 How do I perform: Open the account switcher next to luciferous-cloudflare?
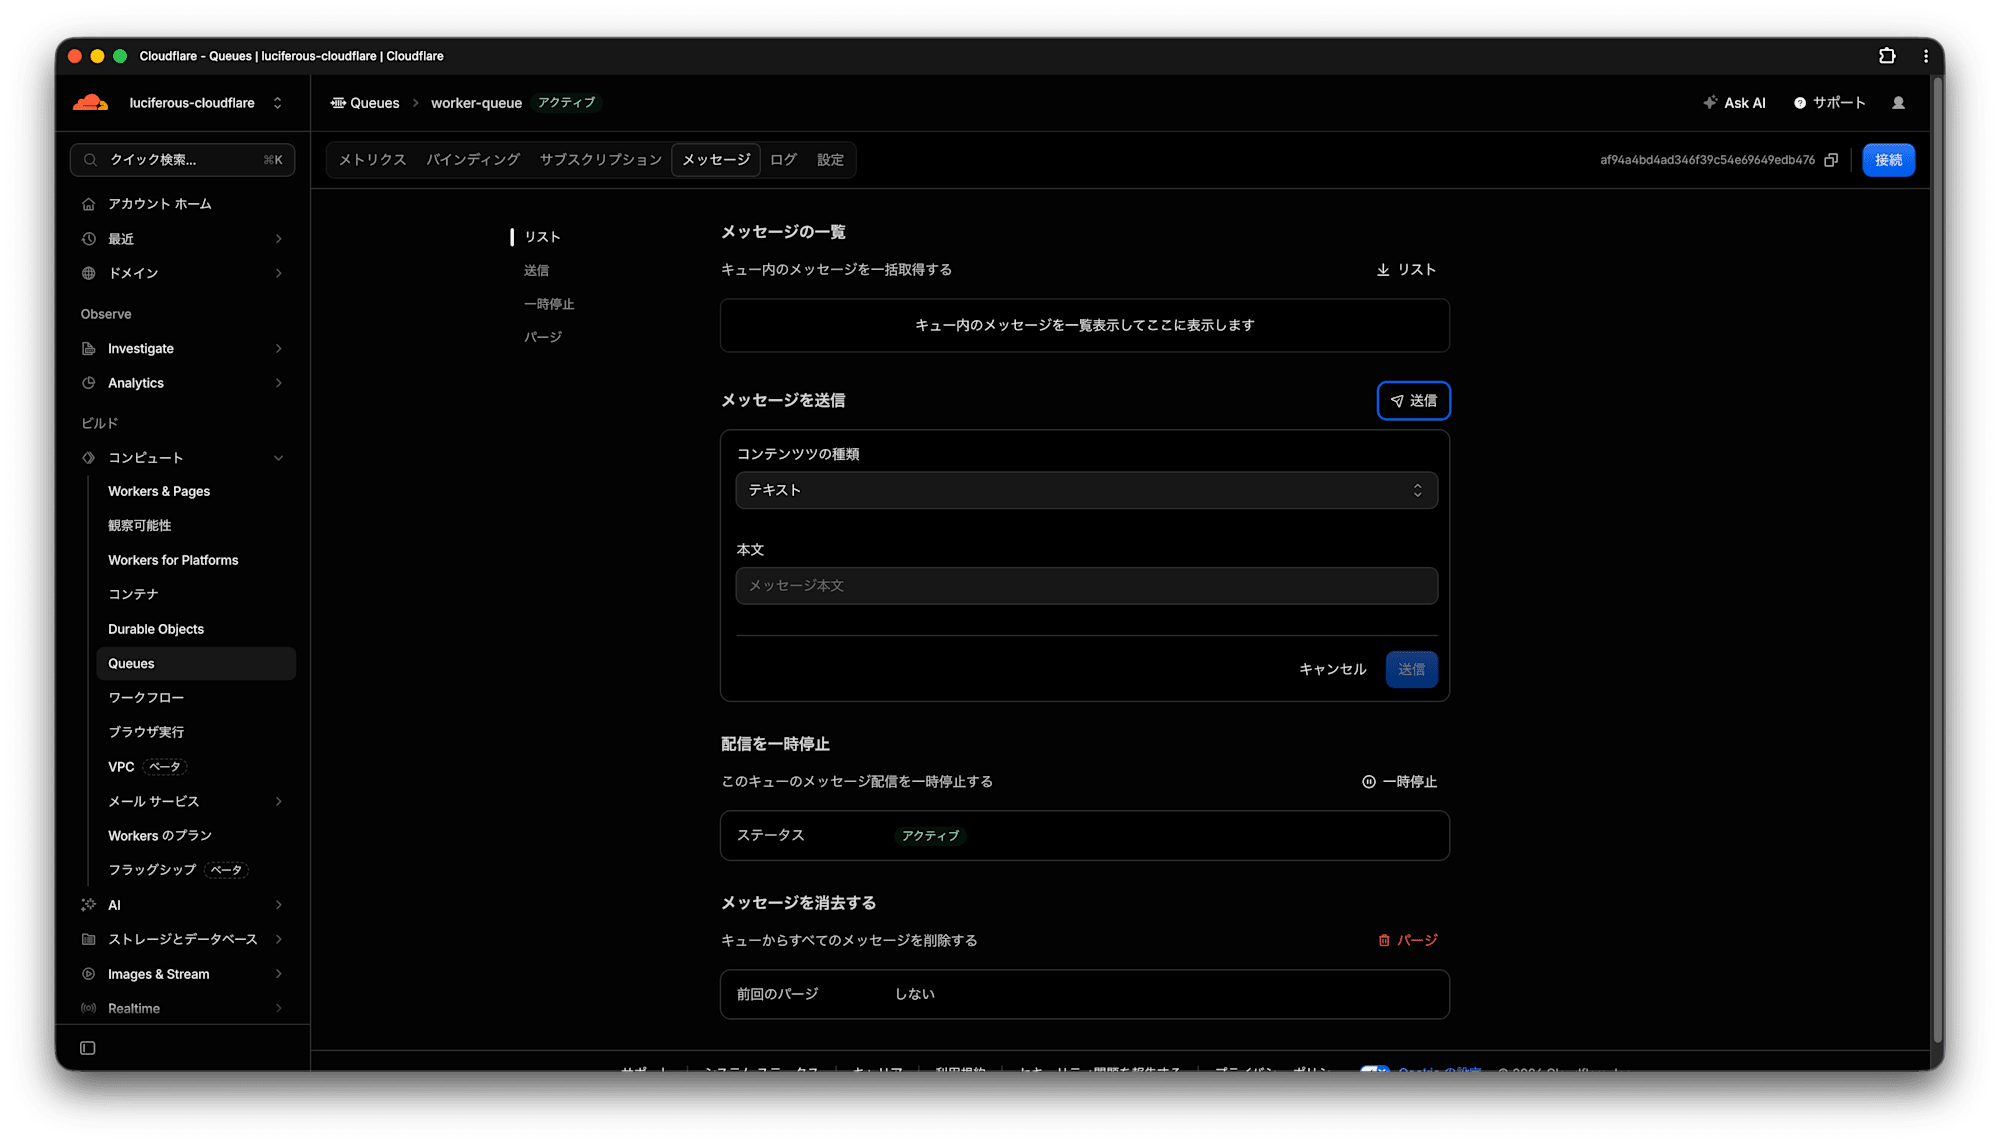tap(277, 103)
